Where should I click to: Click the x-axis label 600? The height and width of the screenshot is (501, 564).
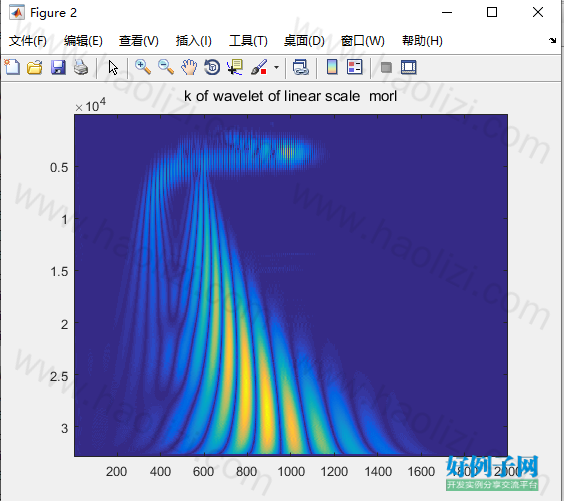(204, 471)
